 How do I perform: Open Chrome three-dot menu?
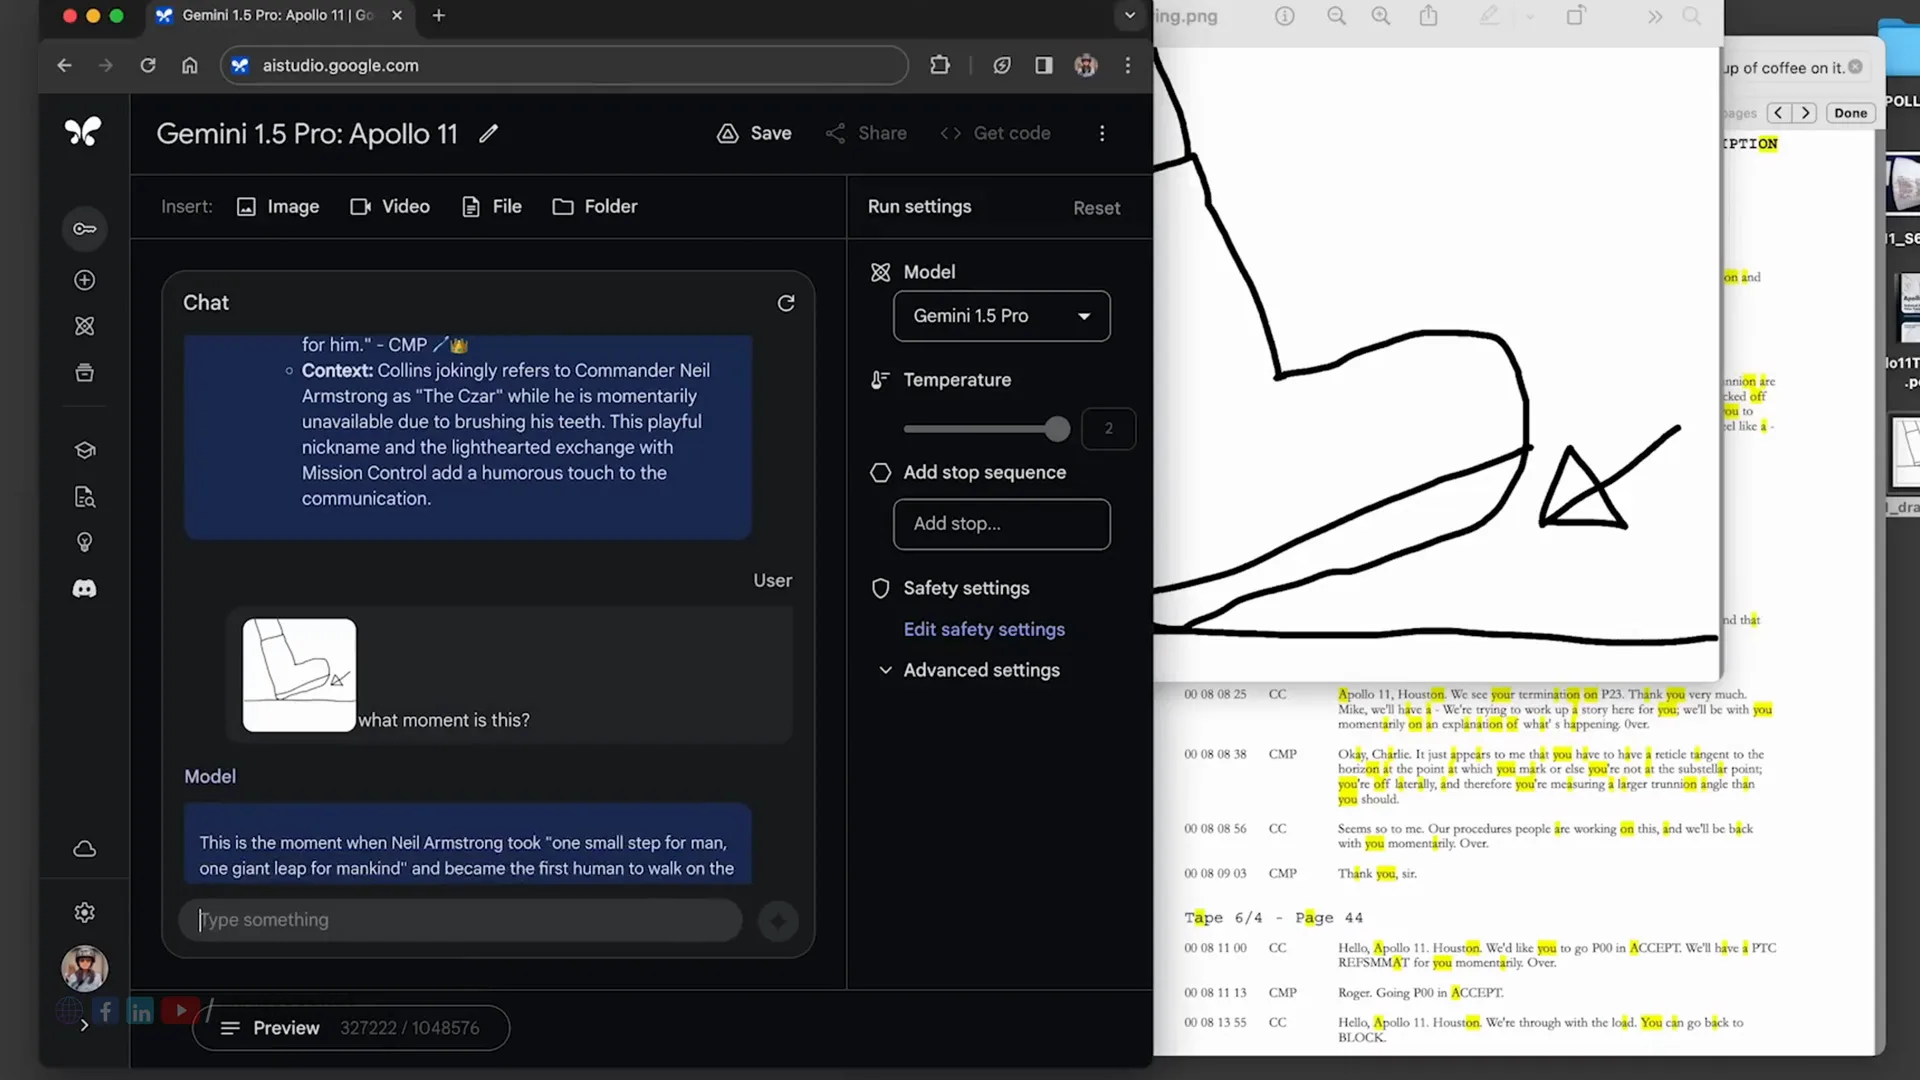click(x=1128, y=65)
